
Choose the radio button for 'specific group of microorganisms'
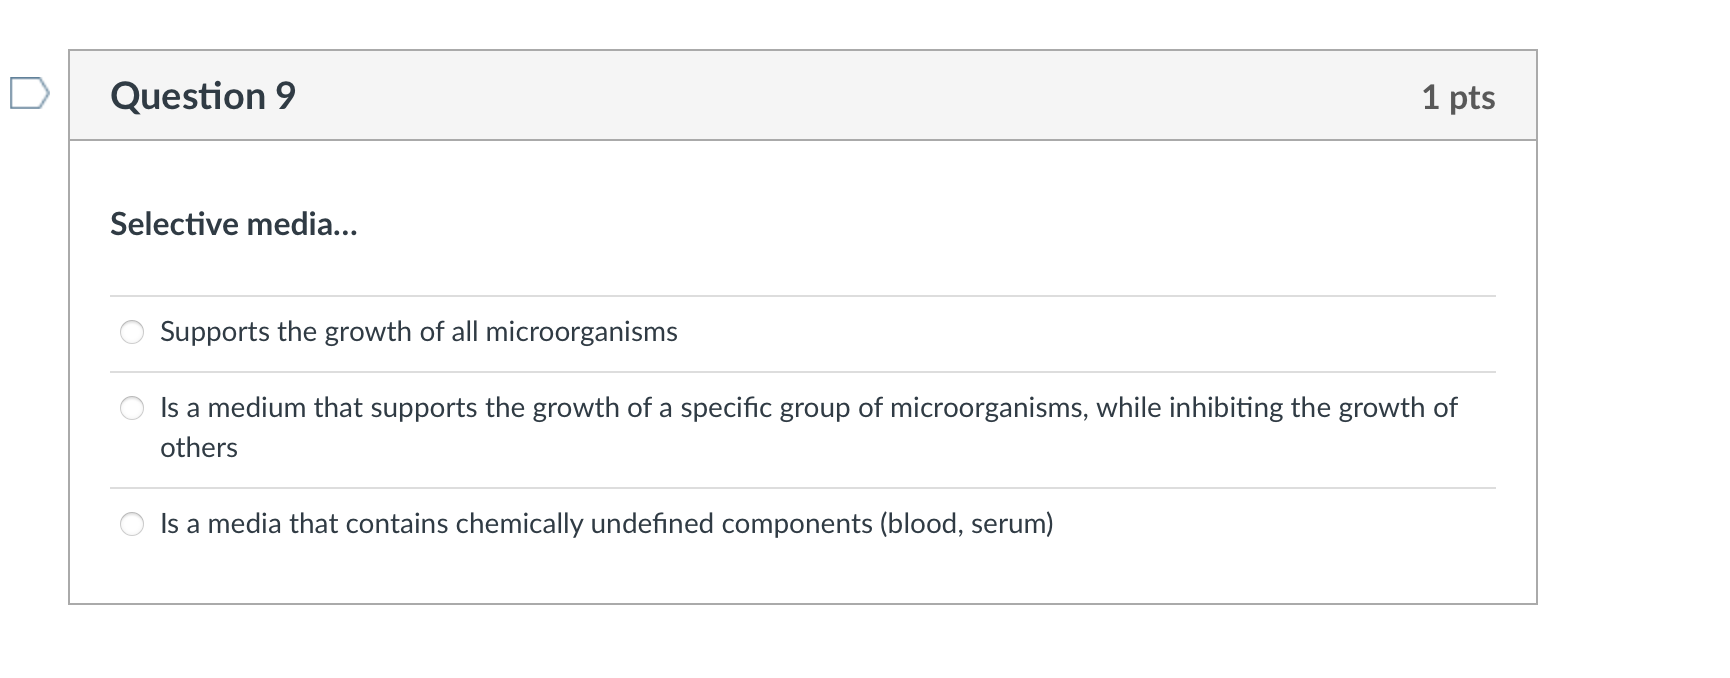point(132,408)
